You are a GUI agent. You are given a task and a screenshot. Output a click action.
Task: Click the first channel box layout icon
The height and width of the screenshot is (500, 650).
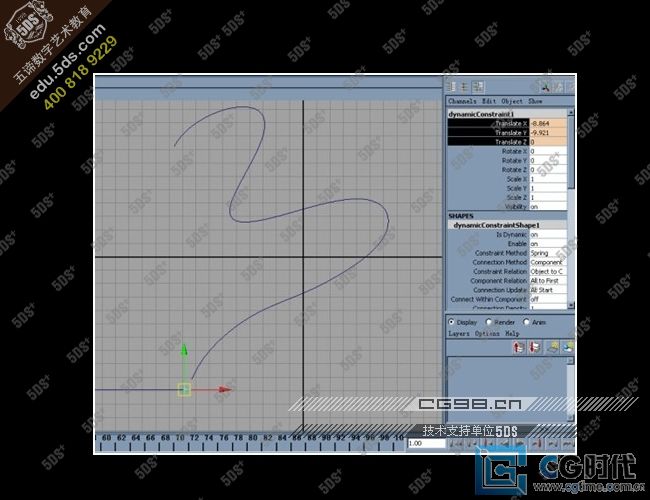pyautogui.click(x=451, y=87)
